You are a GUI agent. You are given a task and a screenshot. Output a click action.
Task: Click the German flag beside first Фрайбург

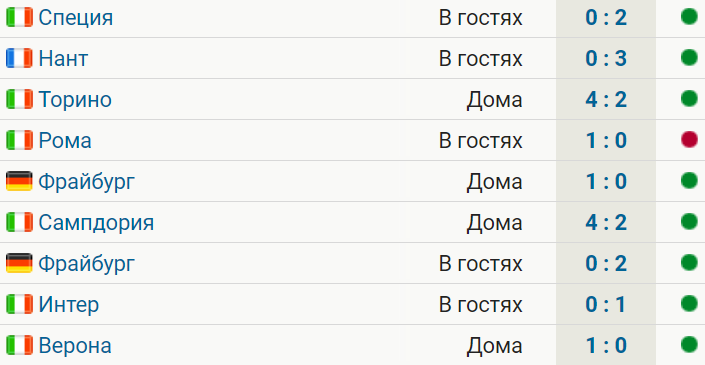point(19,181)
